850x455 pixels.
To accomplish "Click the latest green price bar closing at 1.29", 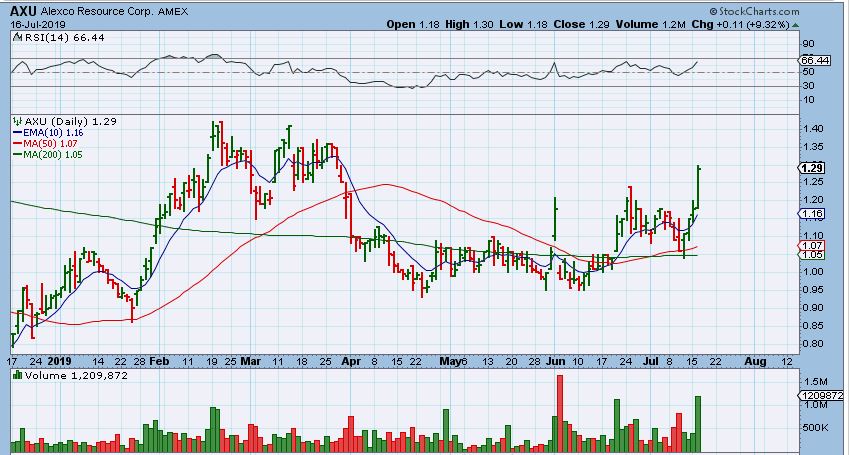I will click(699, 186).
